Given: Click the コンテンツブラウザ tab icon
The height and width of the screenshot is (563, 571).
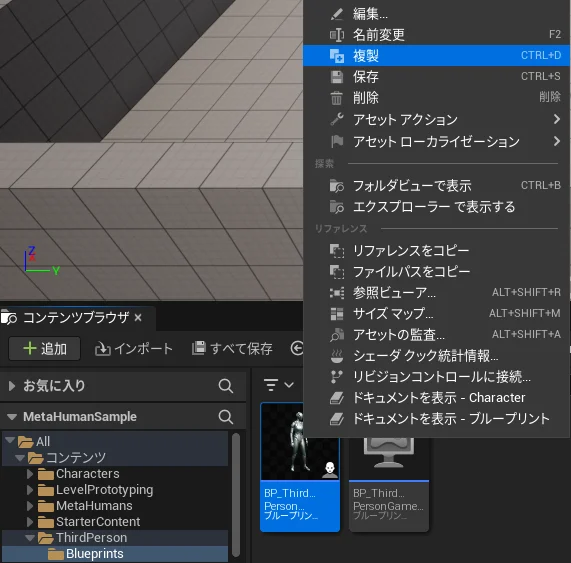Looking at the screenshot, I should pos(9,318).
